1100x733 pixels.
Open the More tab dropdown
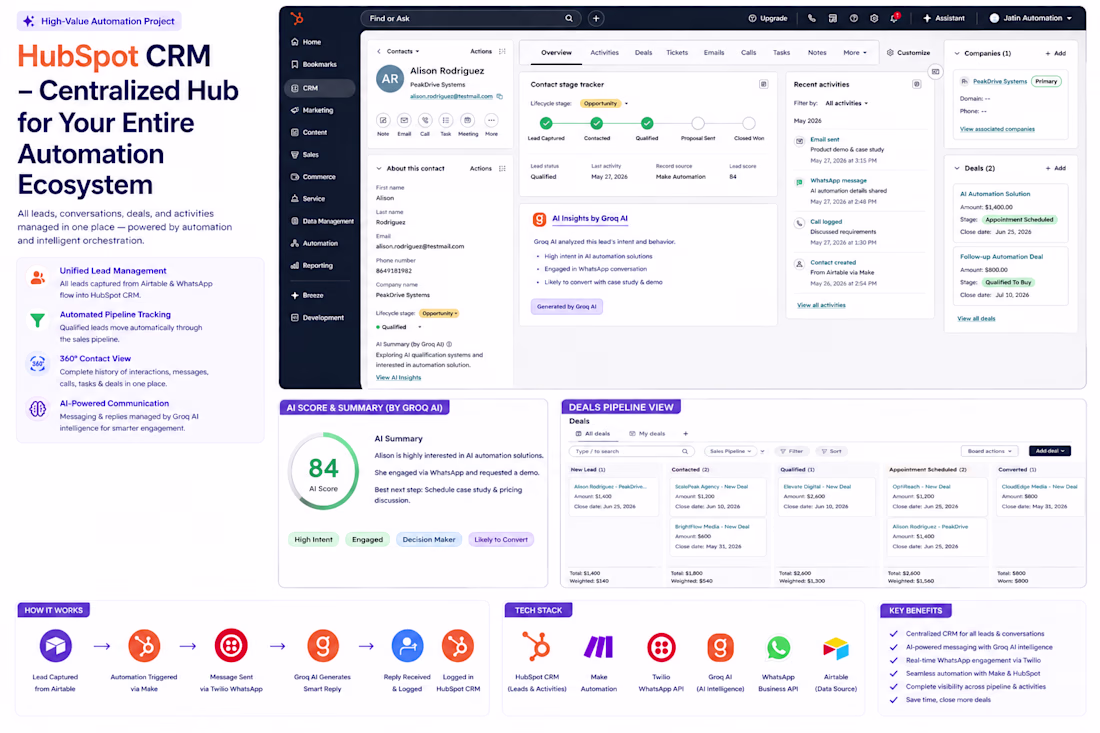click(854, 53)
